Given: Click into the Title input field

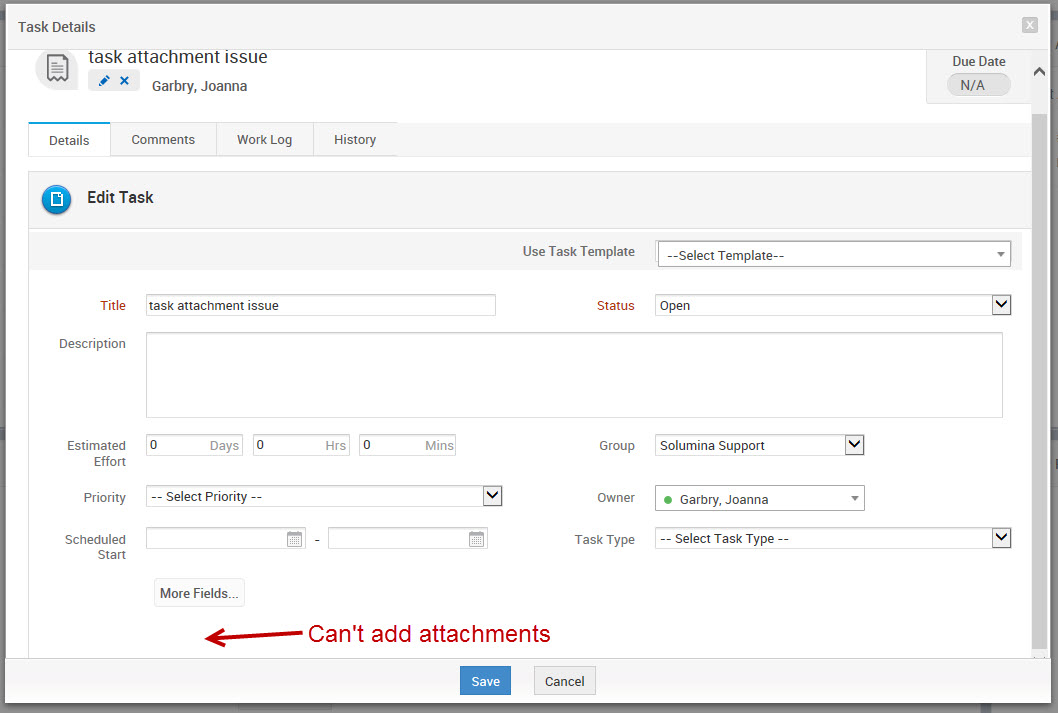Looking at the screenshot, I should (x=321, y=305).
